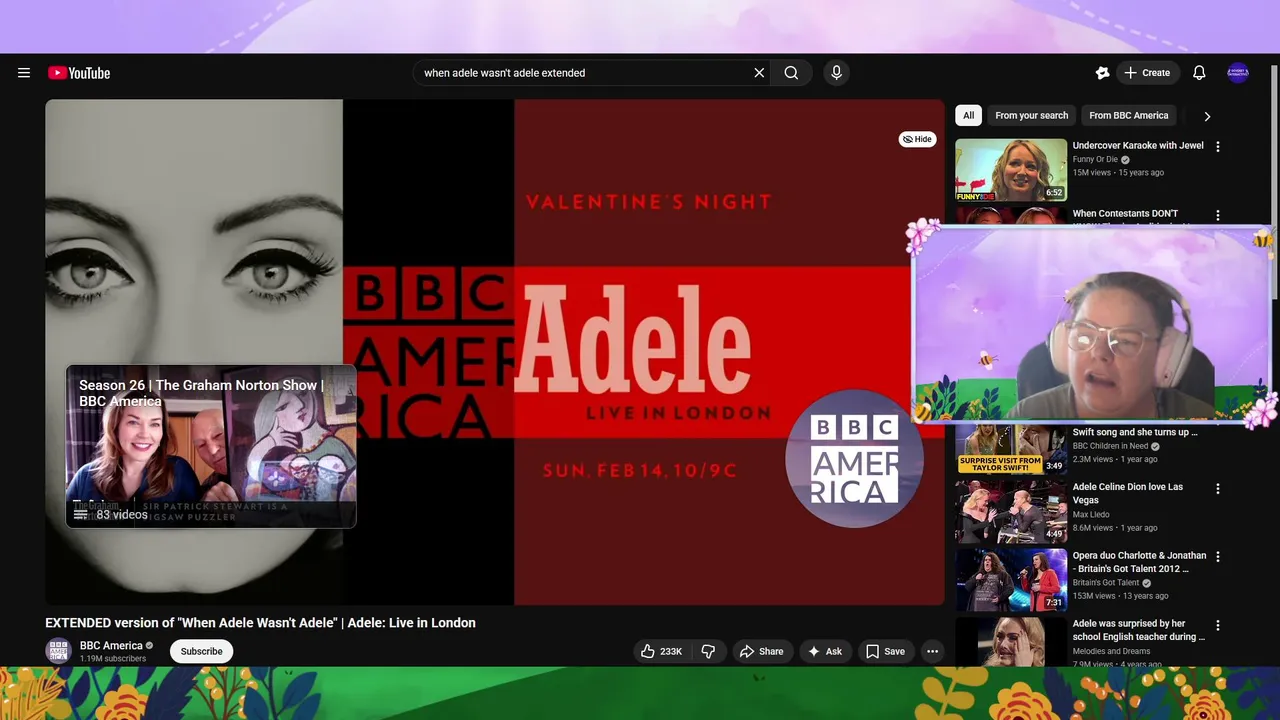
Task: Open options for Adele surprised by teacher video
Action: (x=1218, y=626)
